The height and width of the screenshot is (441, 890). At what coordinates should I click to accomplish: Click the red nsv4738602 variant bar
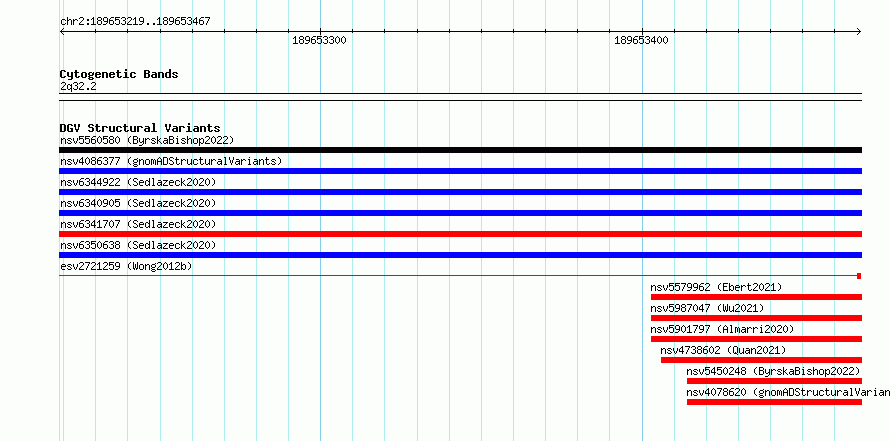[x=761, y=360]
